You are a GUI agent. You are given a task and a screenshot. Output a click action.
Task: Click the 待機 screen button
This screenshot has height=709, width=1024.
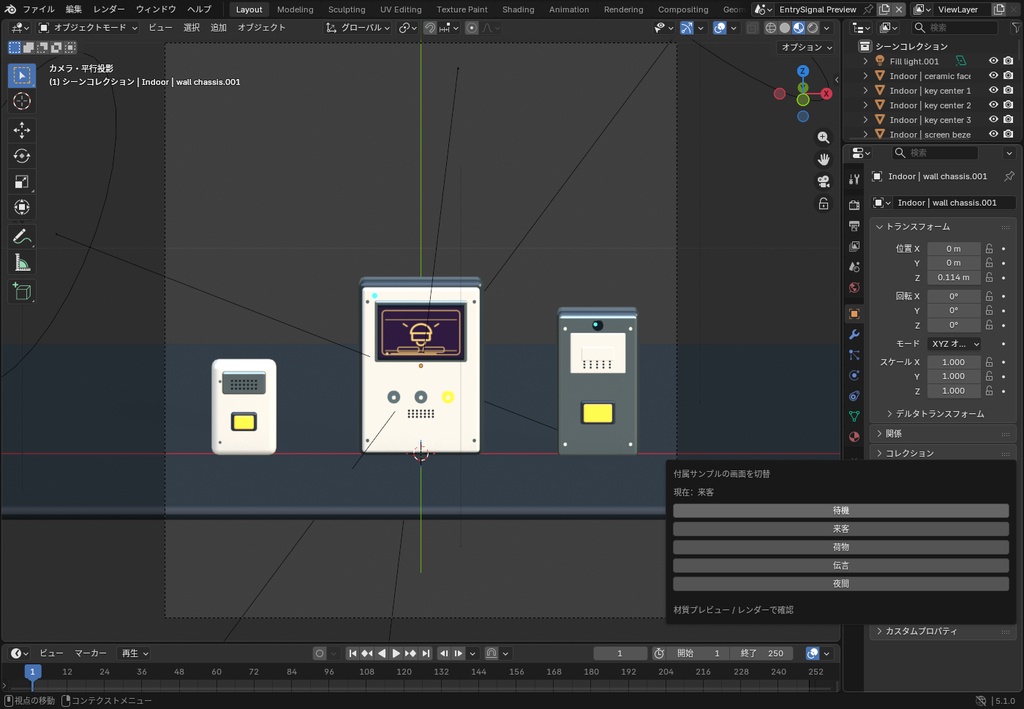[840, 511]
